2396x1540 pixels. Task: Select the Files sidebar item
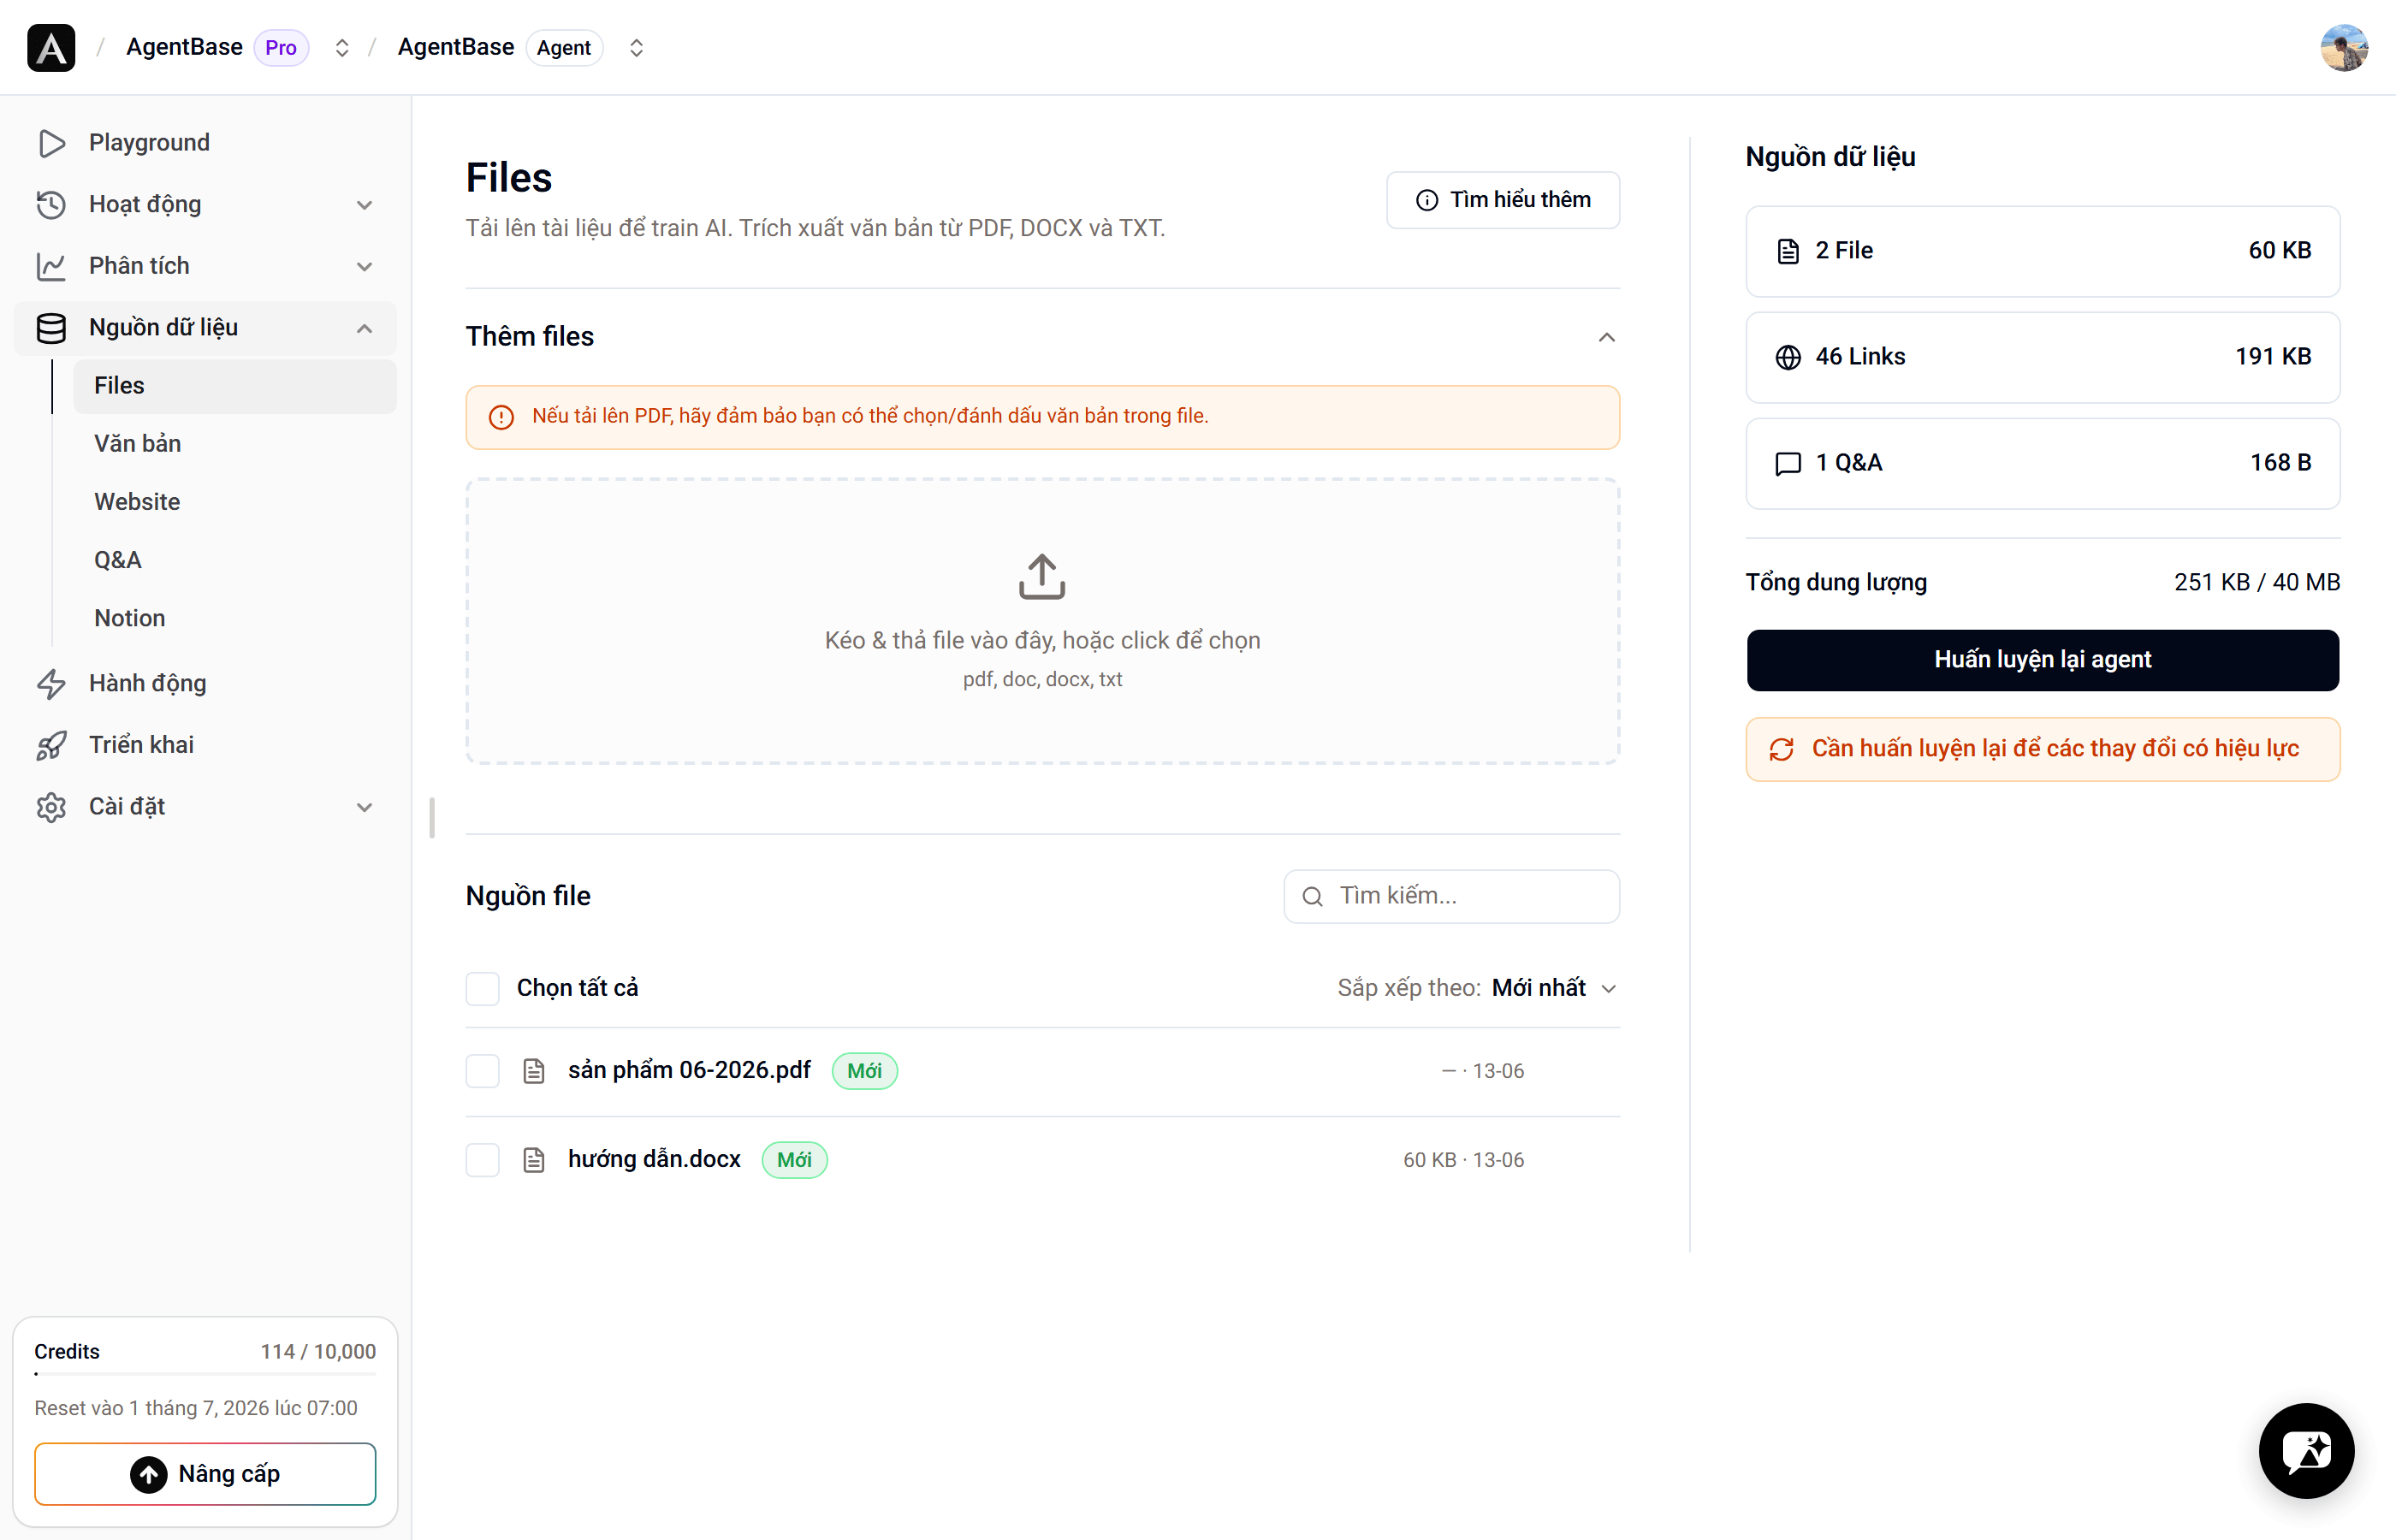pos(235,386)
